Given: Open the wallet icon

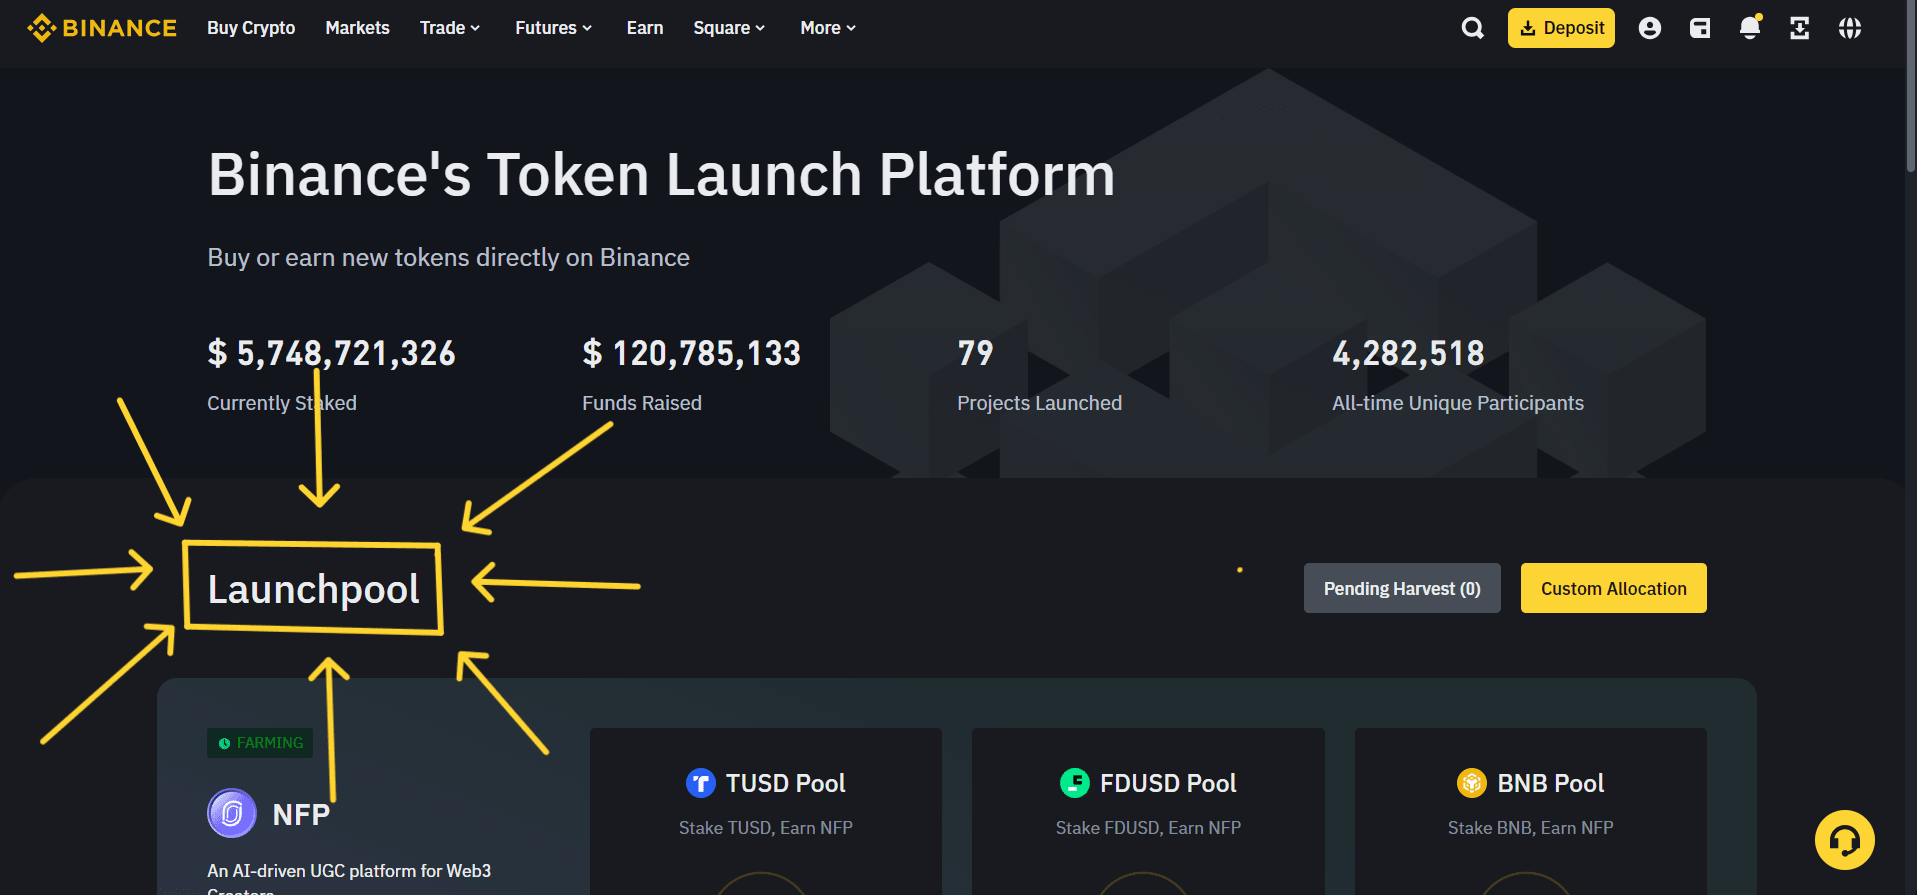Looking at the screenshot, I should 1700,28.
